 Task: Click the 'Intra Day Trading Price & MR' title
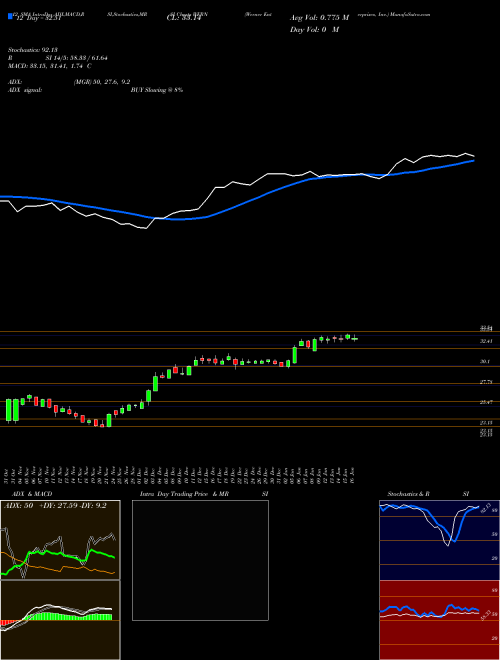tap(184, 494)
